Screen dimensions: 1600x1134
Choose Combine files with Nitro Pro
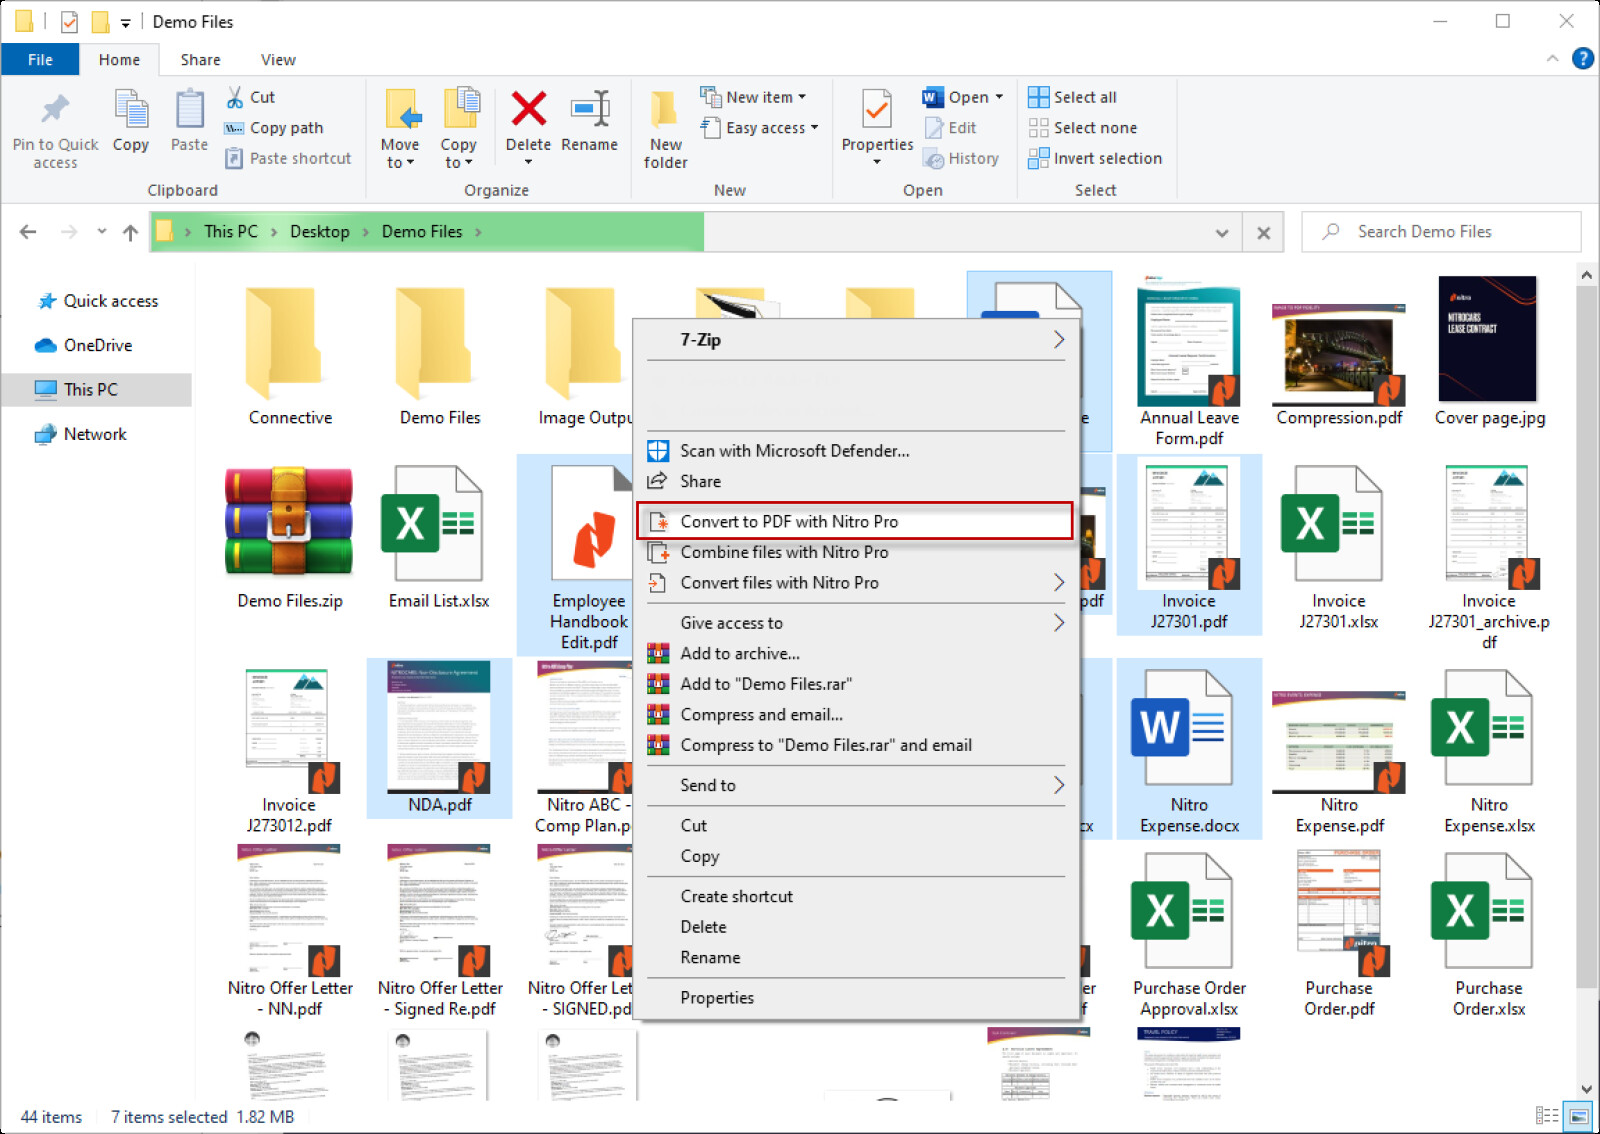point(784,551)
